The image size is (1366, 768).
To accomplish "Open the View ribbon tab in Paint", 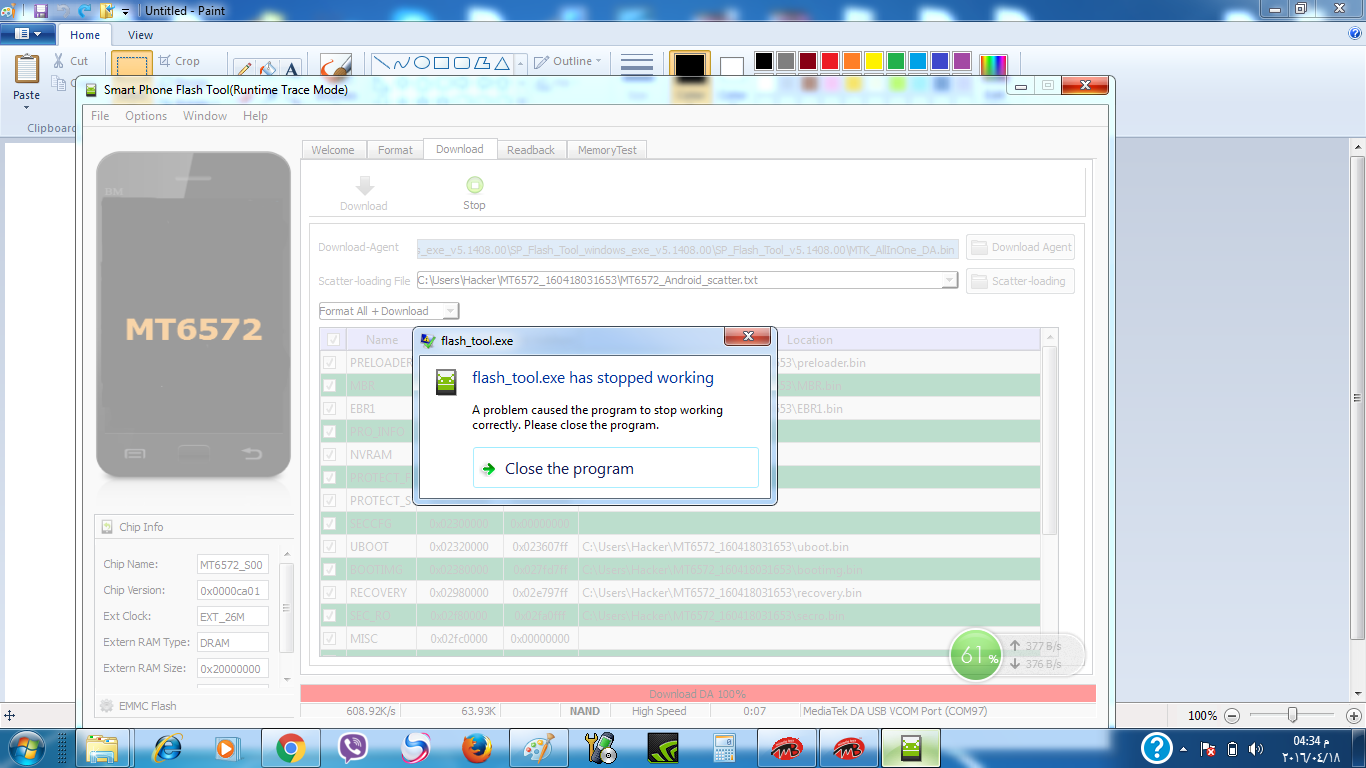I will pyautogui.click(x=140, y=35).
